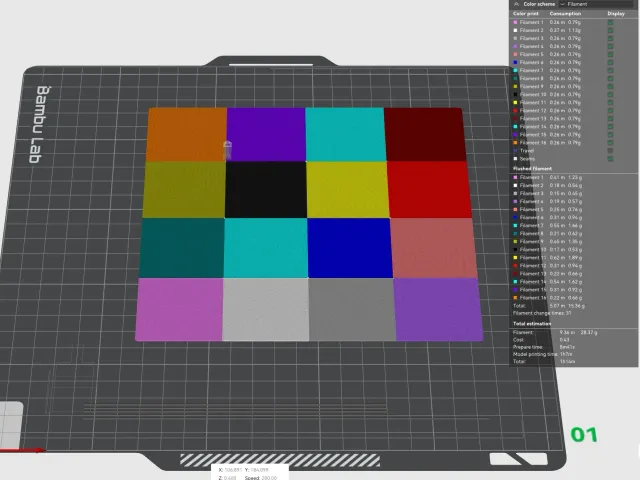The height and width of the screenshot is (480, 640).
Task: Click 'Filament 13' label in Color print list
Action: tap(533, 119)
